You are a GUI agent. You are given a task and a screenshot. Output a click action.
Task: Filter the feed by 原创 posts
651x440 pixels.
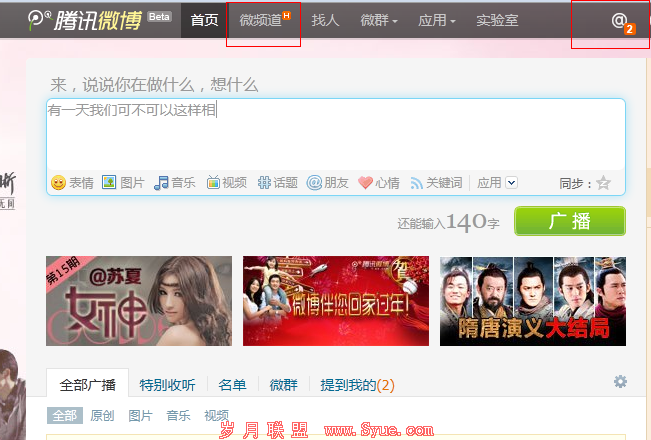tap(102, 416)
